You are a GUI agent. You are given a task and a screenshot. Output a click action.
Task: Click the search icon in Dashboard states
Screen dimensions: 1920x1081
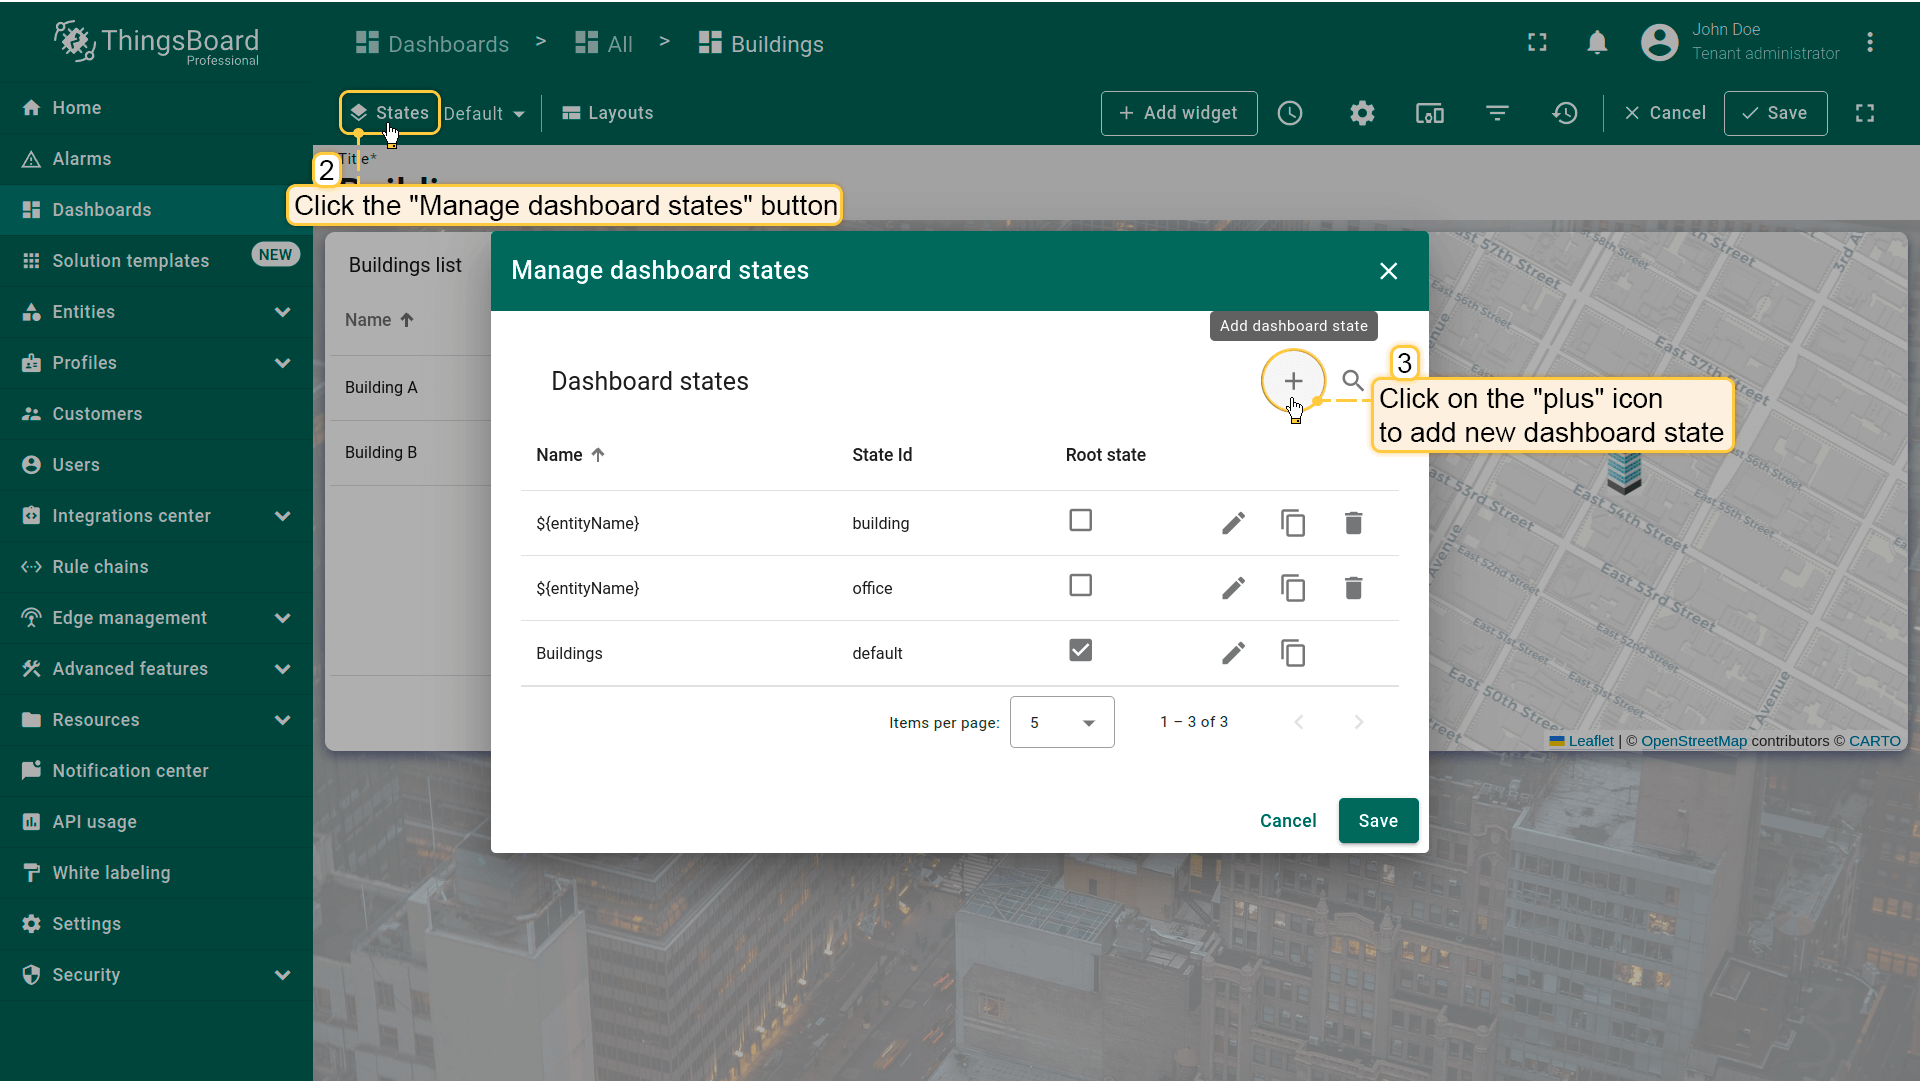pyautogui.click(x=1352, y=381)
